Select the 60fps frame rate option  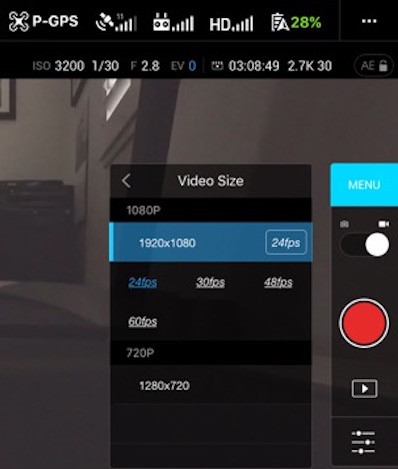click(x=143, y=322)
